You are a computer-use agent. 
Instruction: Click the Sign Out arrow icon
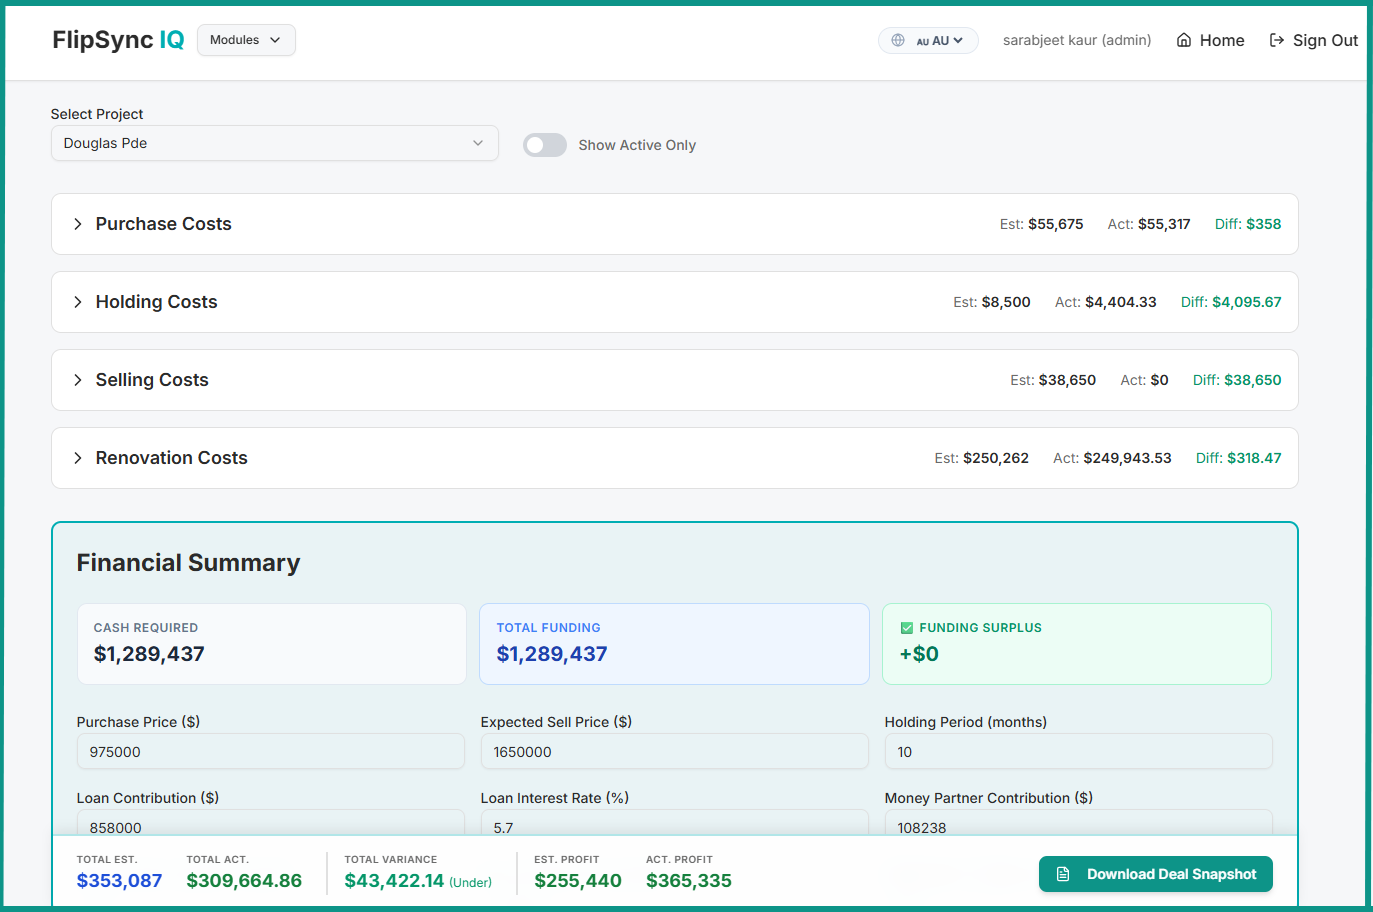1277,40
